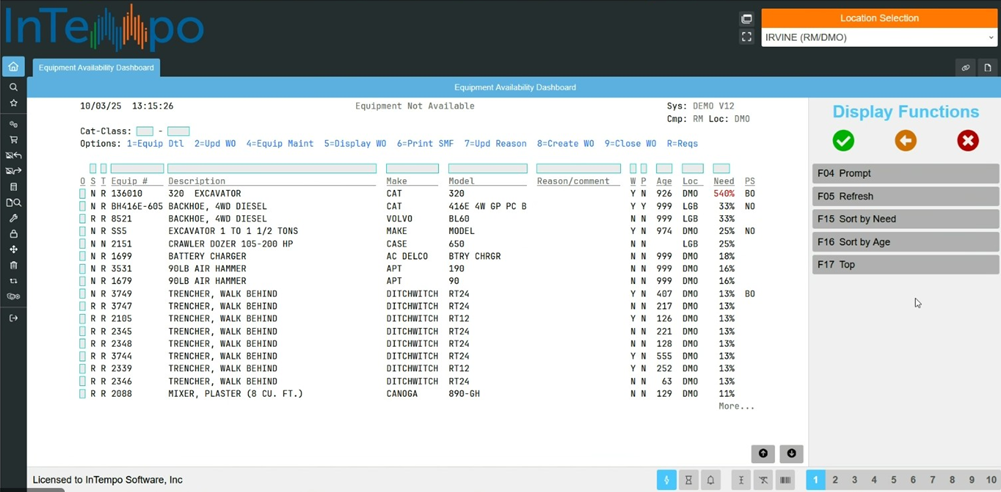
Task: Click the red X cancel icon
Action: (967, 141)
